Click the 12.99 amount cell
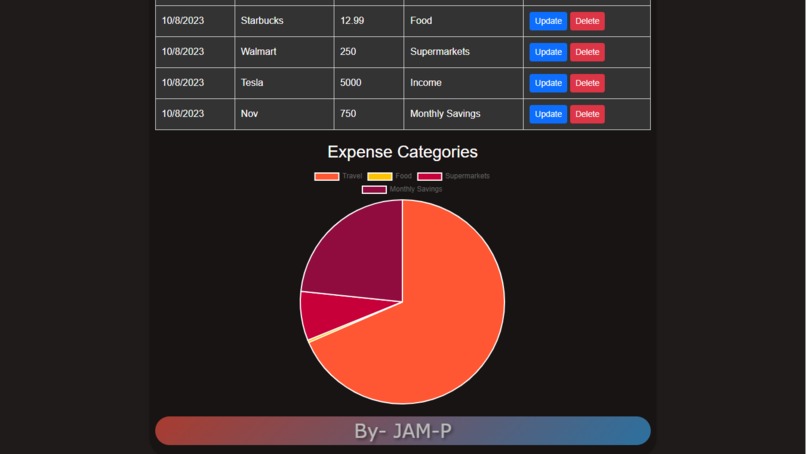Screen dimensions: 806x454 tap(369, 21)
